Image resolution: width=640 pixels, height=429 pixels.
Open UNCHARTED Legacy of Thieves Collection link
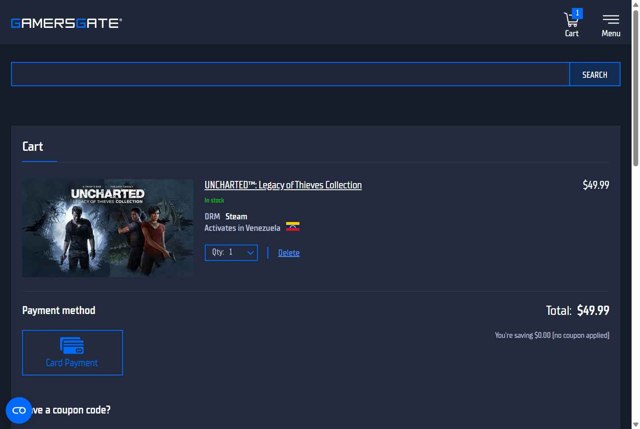[283, 185]
